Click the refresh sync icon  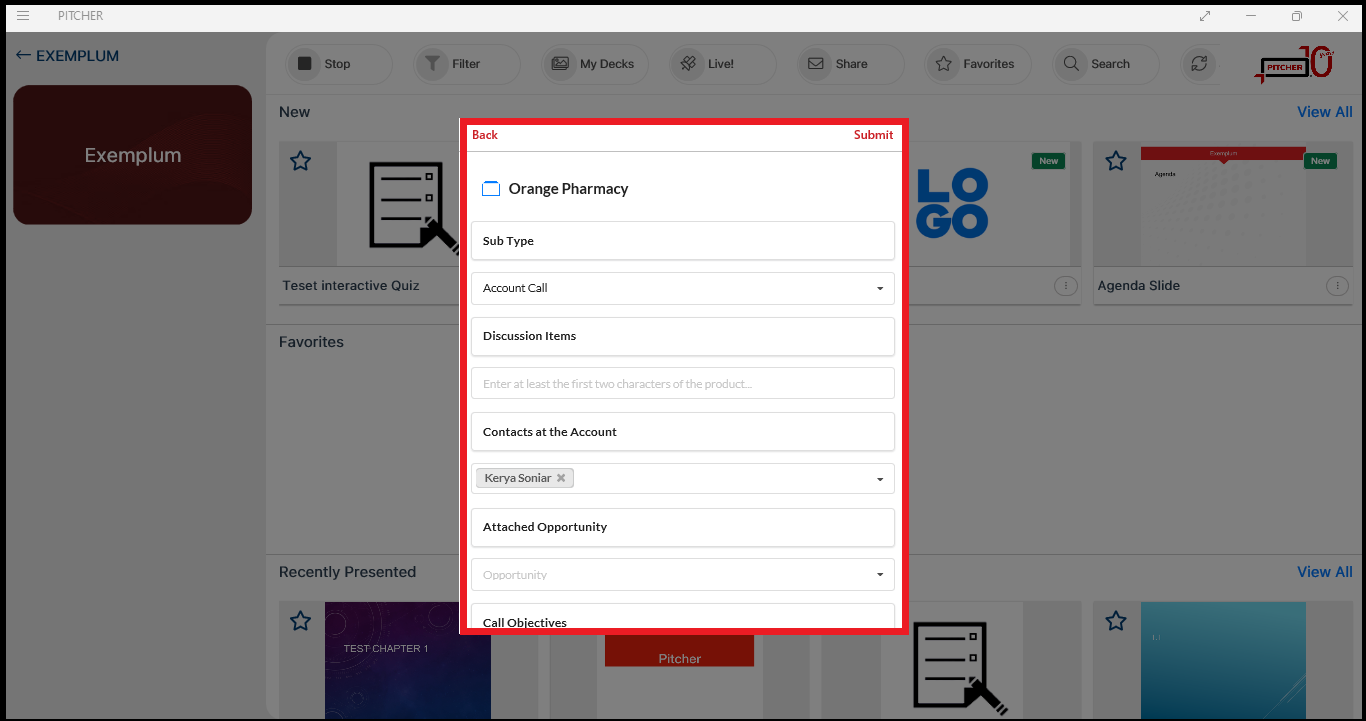tap(1197, 64)
